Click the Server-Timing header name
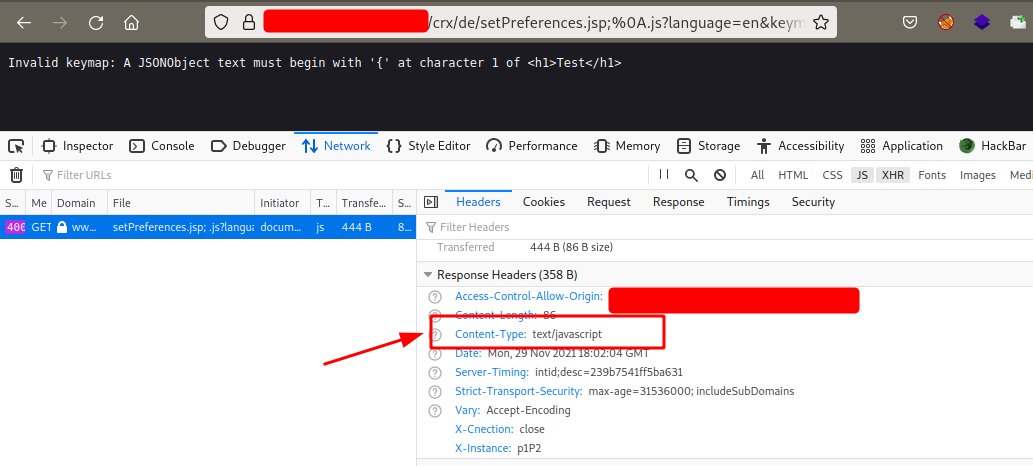The height and width of the screenshot is (466, 1033). [x=491, y=372]
